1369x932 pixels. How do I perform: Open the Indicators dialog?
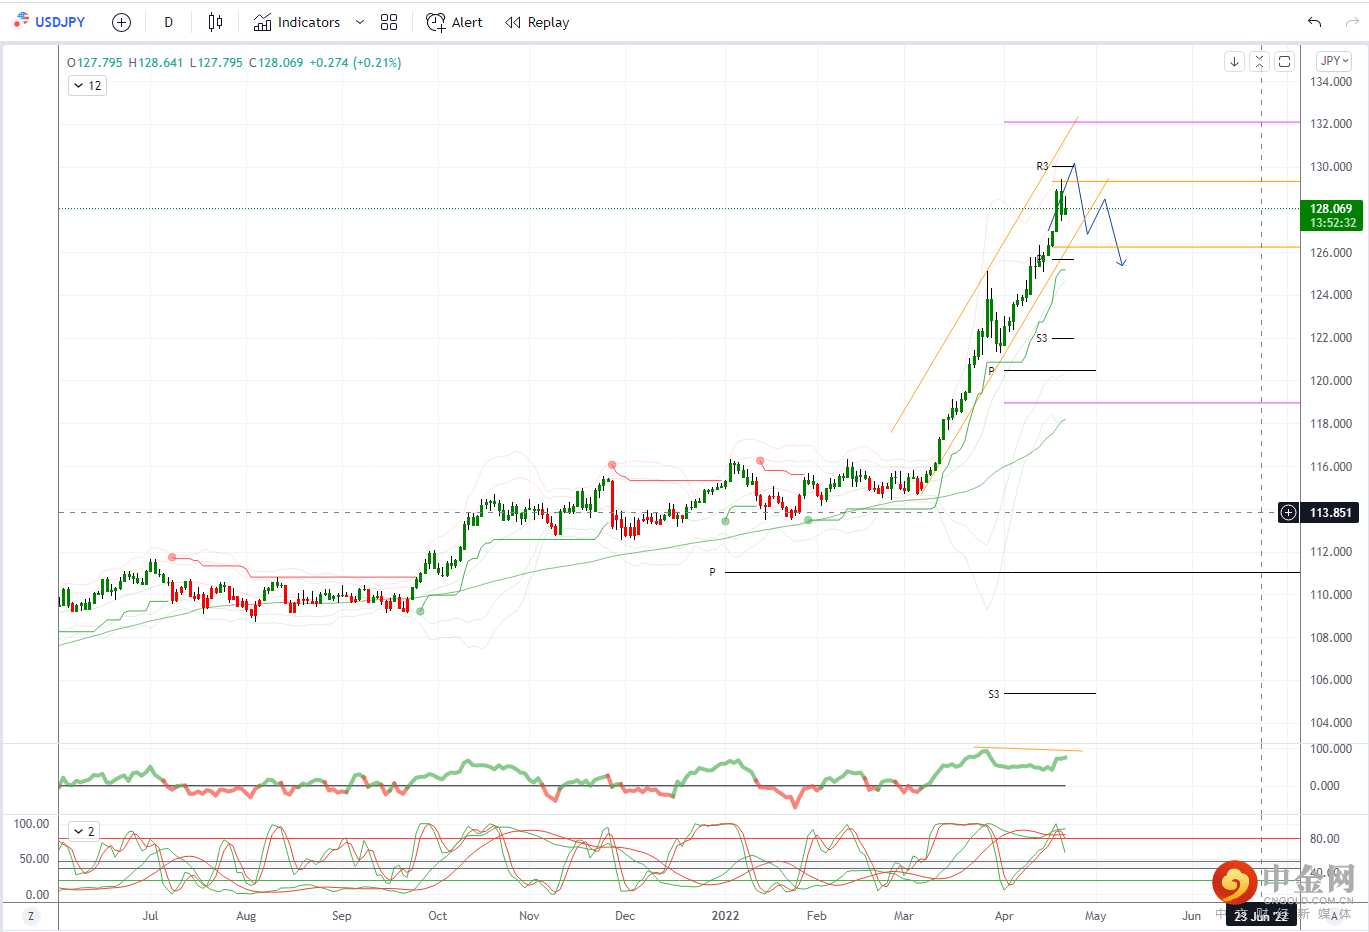tap(297, 22)
